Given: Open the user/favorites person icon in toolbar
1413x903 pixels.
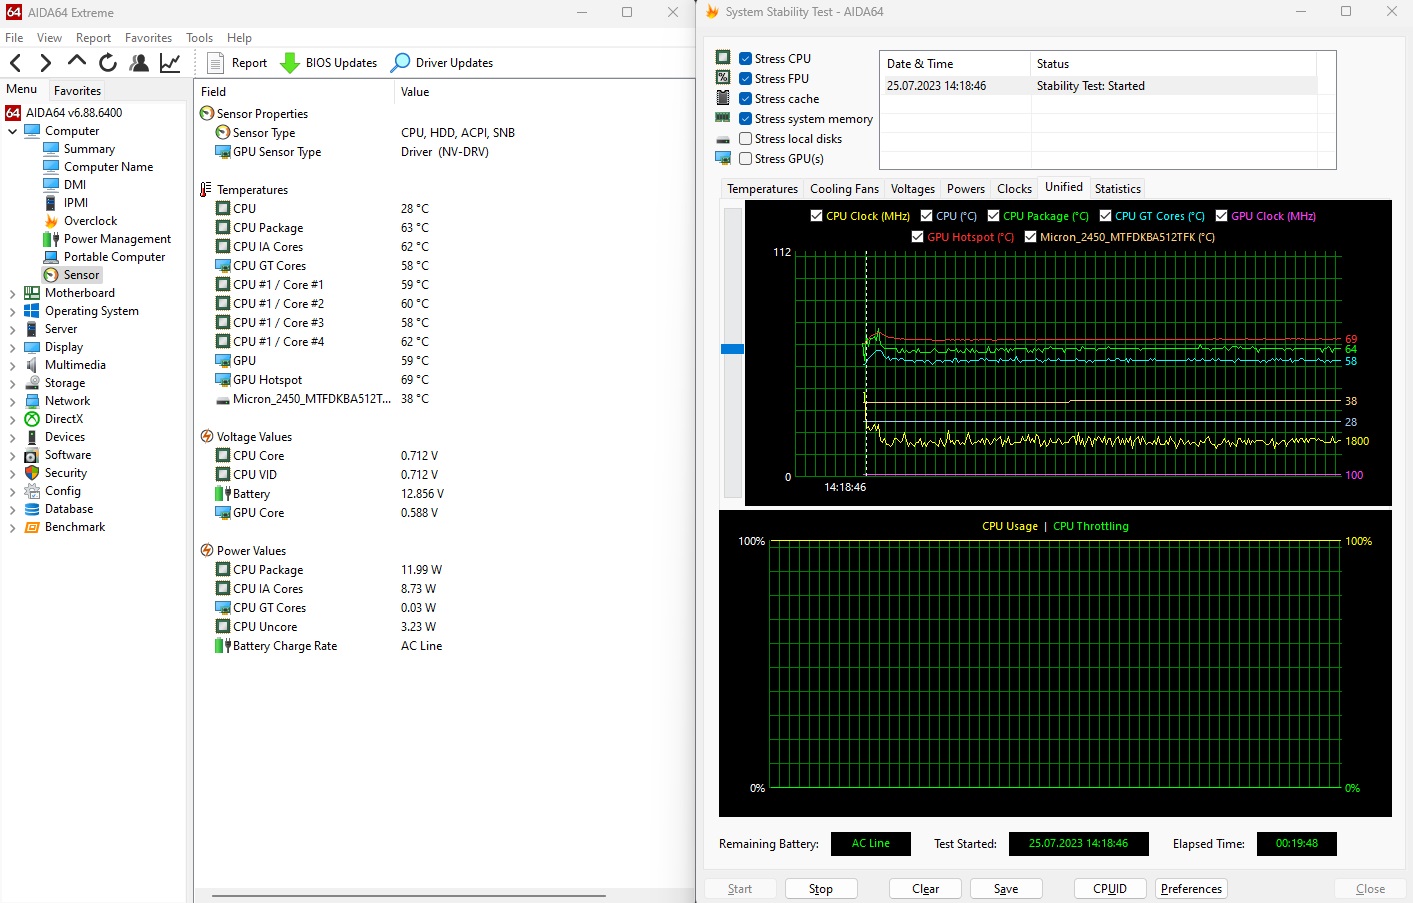Looking at the screenshot, I should coord(139,63).
